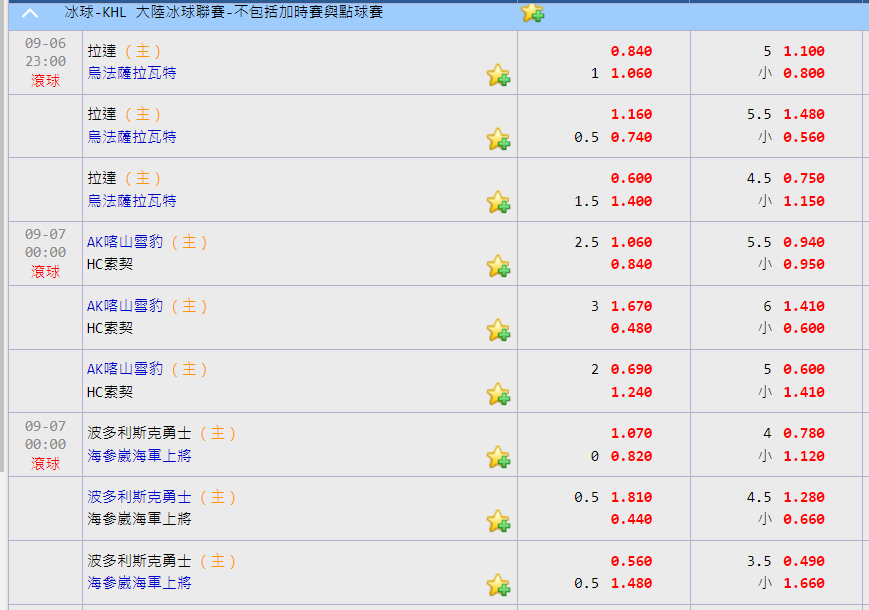Choose under odds 1.660

tap(804, 583)
